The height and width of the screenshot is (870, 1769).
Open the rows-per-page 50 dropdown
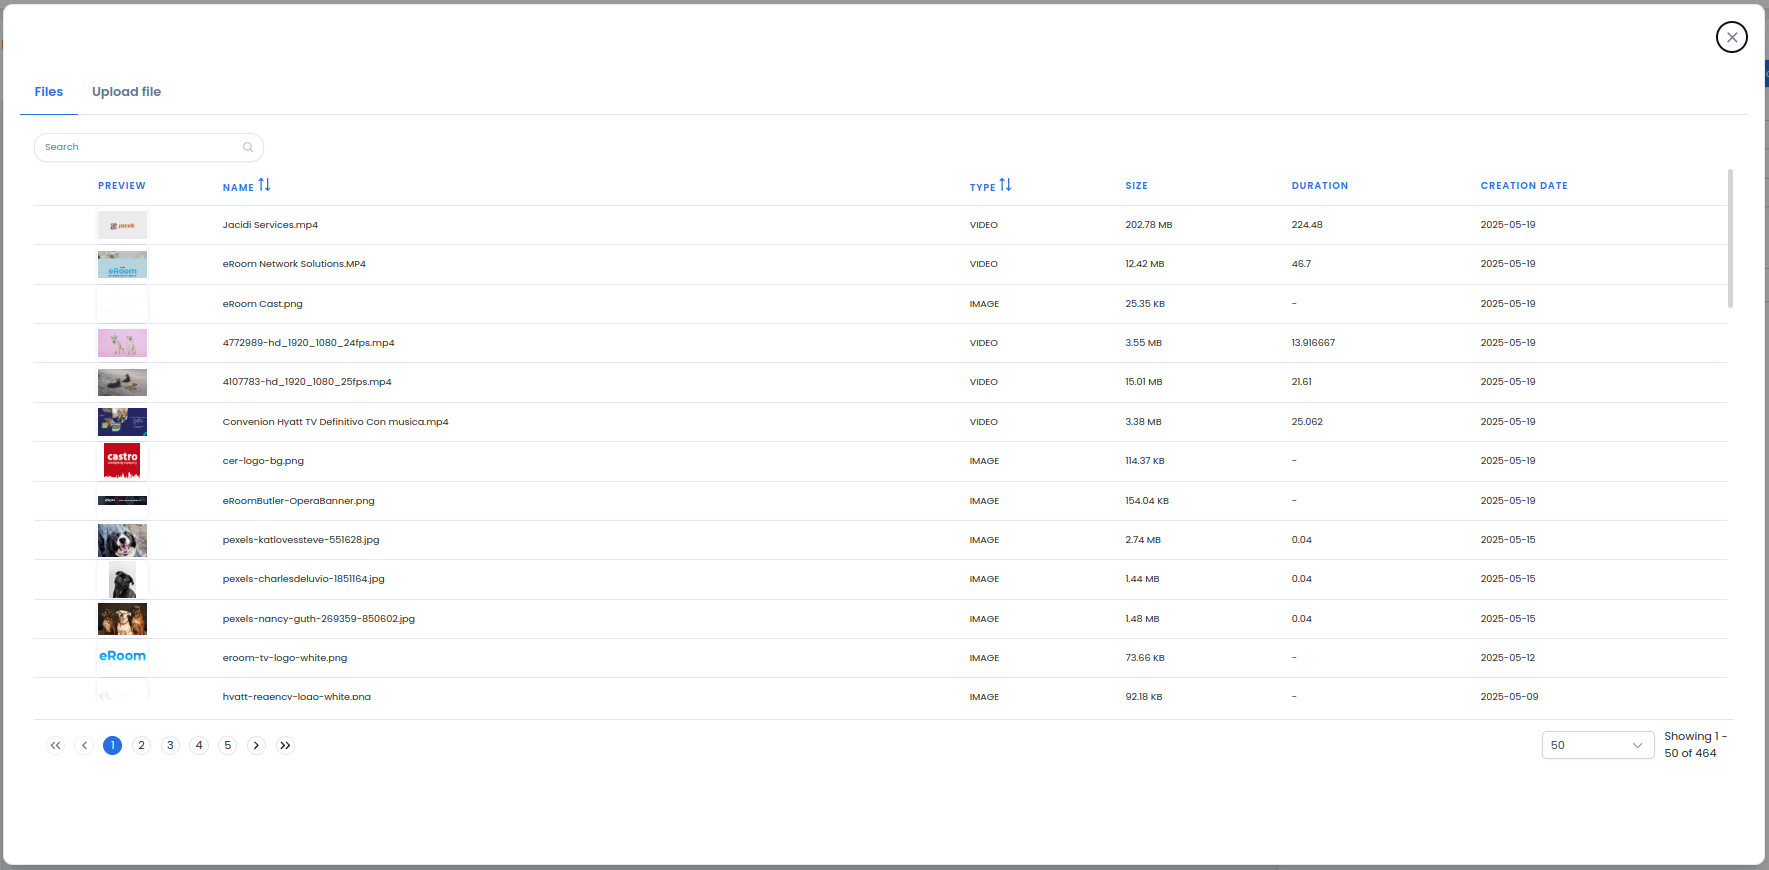(1597, 745)
